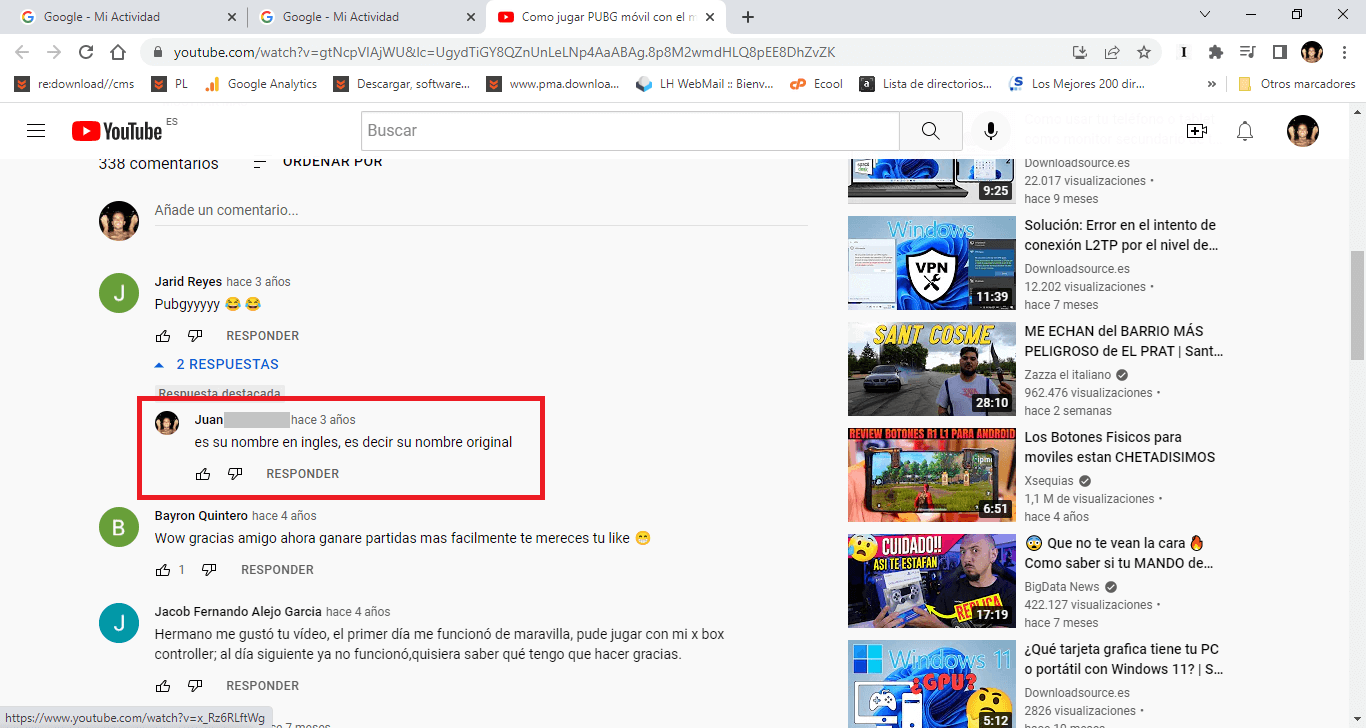1366x728 pixels.
Task: Toggle Chrome side panel
Action: [1279, 52]
